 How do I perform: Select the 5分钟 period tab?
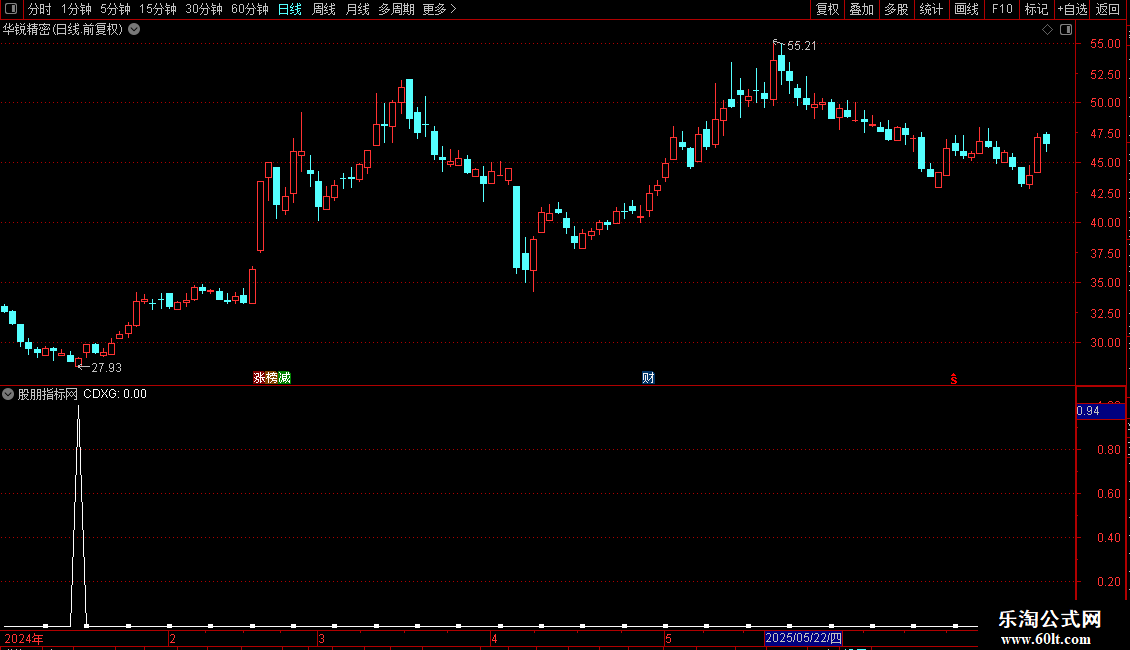coord(115,9)
